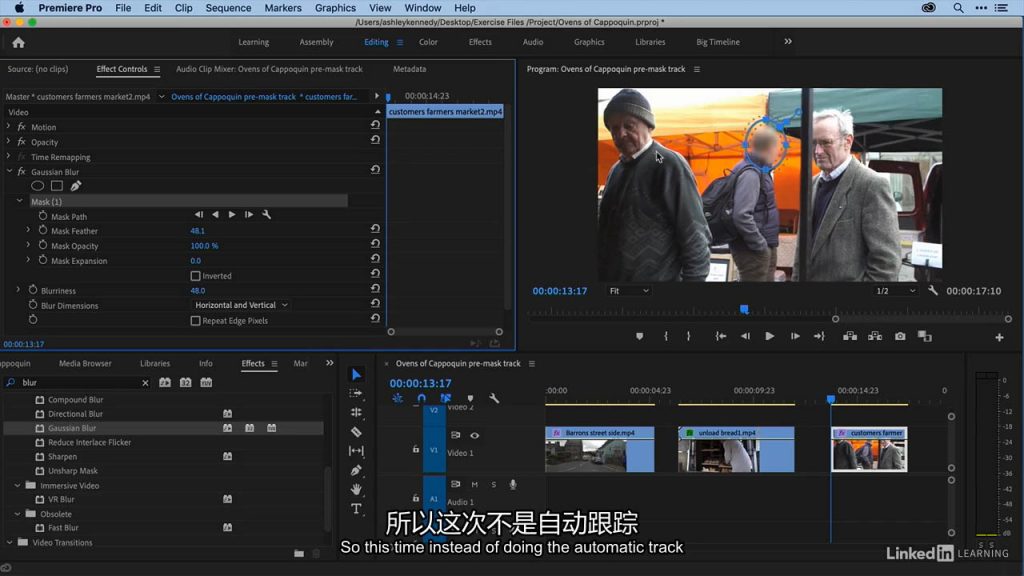Open the Markers menu
Viewport: 1024px width, 576px height.
(x=283, y=8)
